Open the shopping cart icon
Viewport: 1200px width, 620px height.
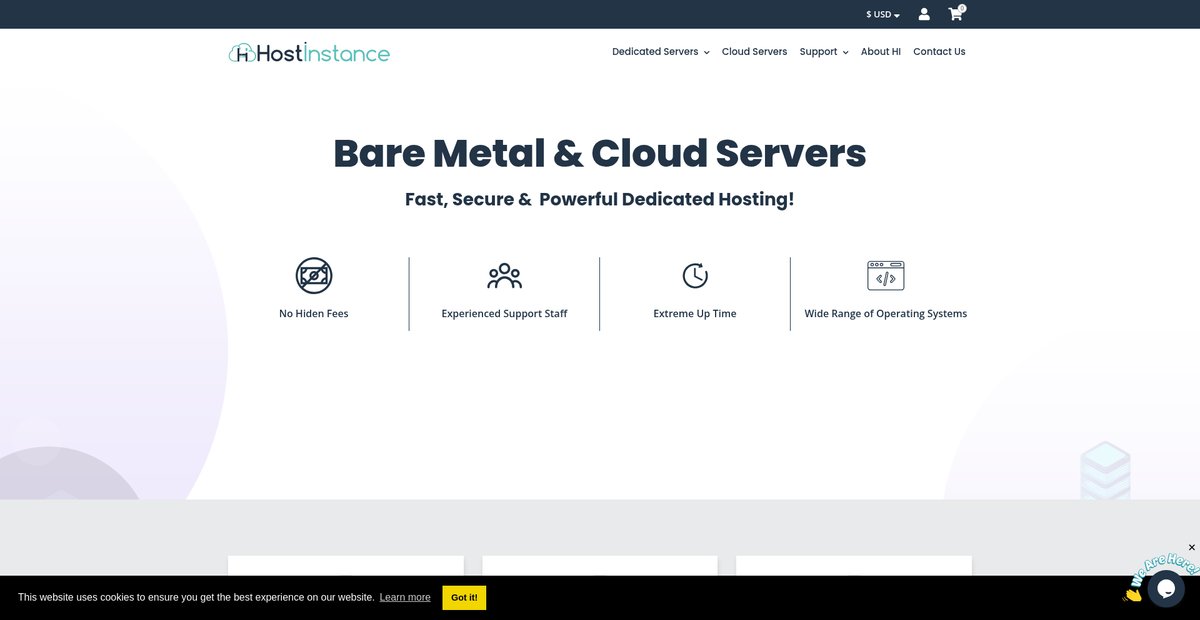pyautogui.click(x=956, y=14)
